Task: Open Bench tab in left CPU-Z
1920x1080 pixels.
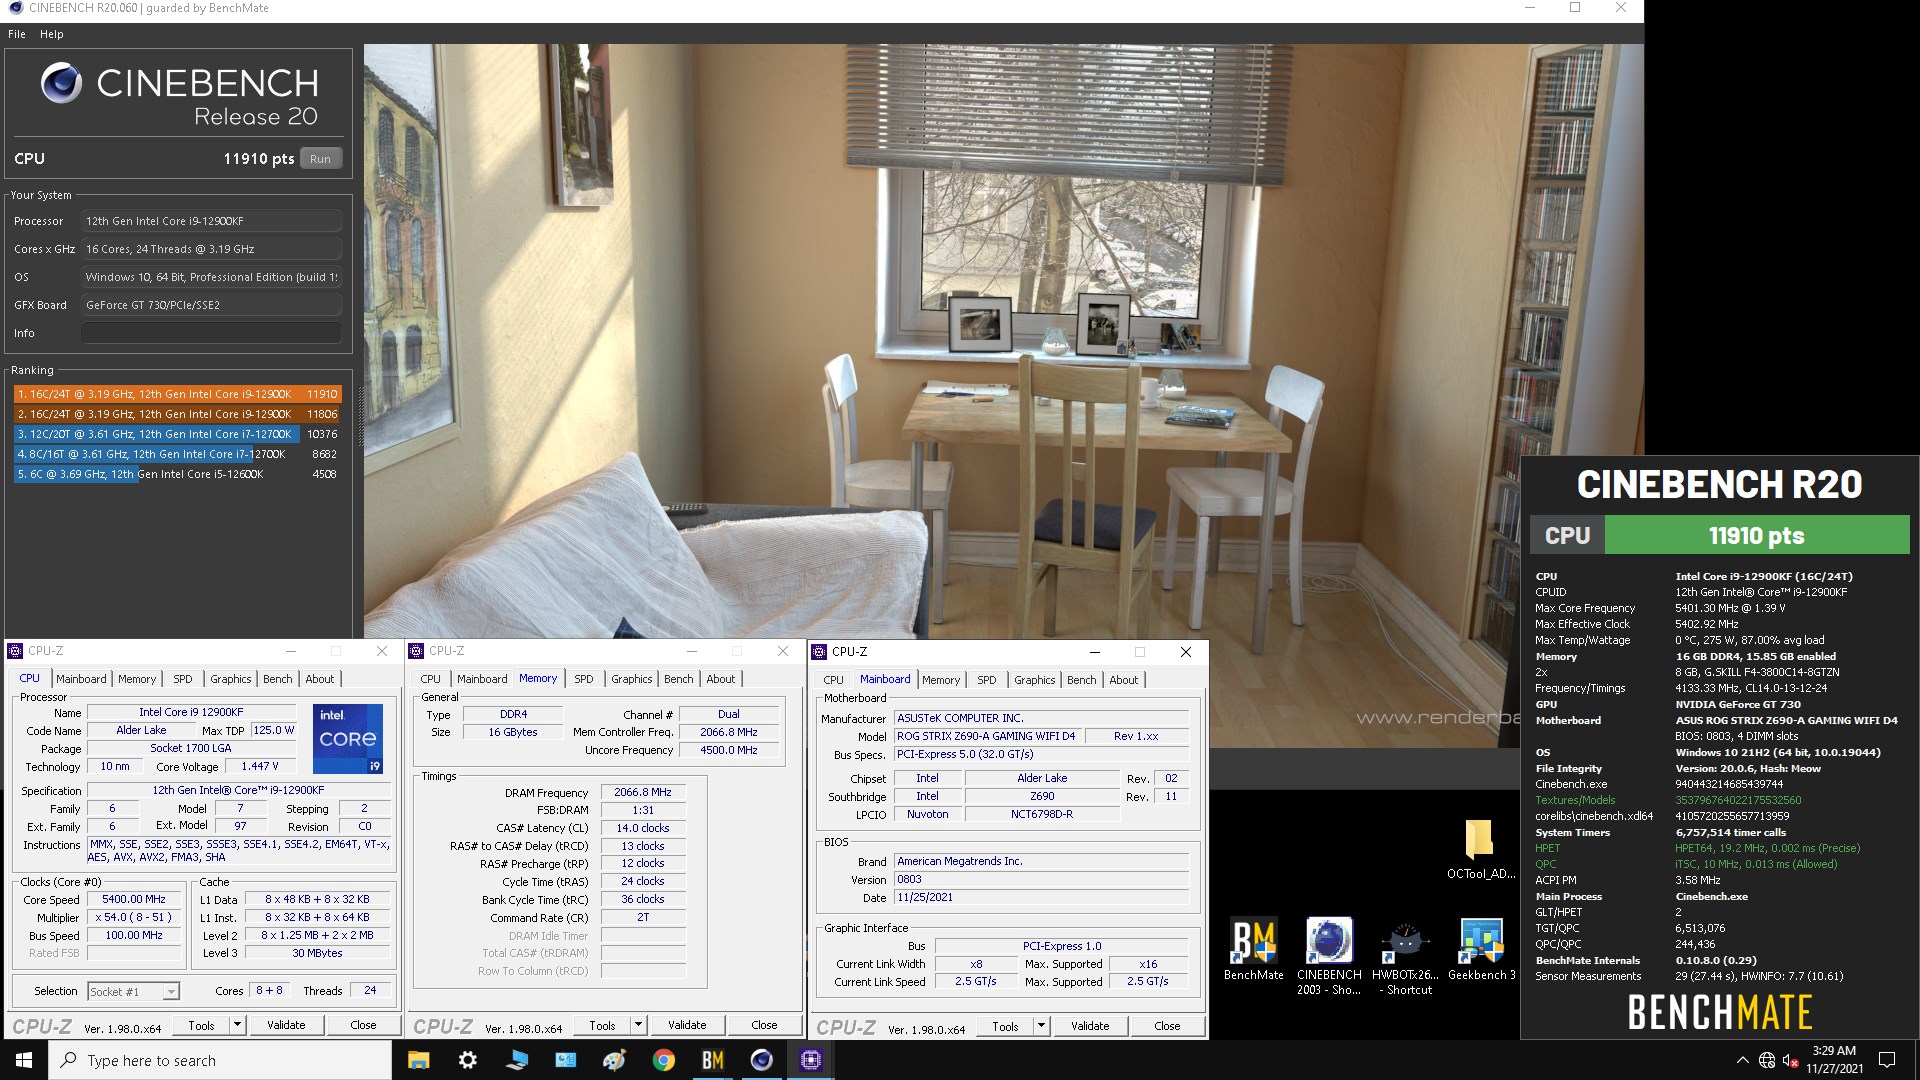Action: [278, 679]
